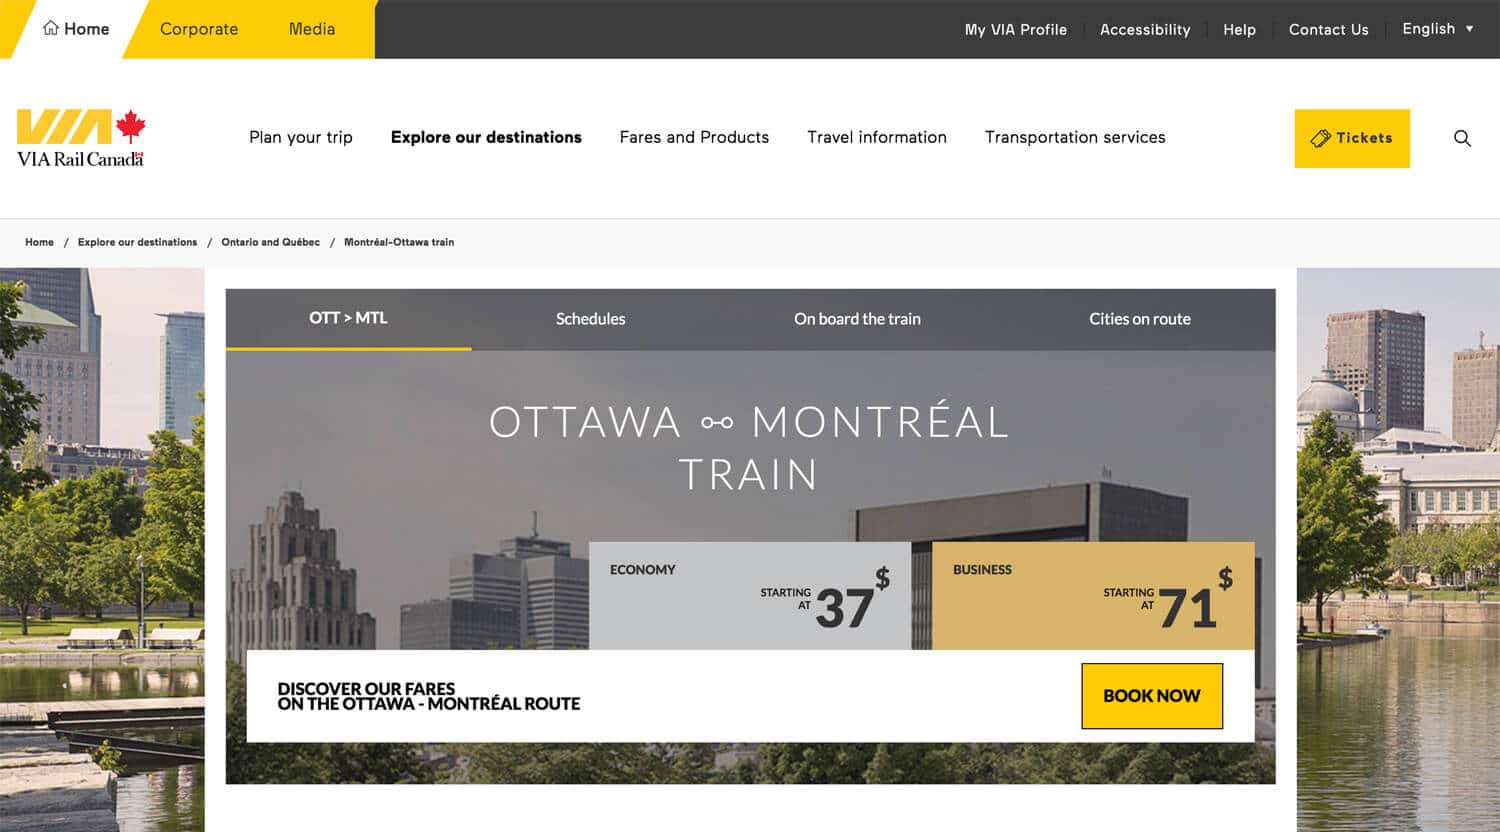1500x832 pixels.
Task: Switch to the Schedules tab
Action: click(x=590, y=319)
